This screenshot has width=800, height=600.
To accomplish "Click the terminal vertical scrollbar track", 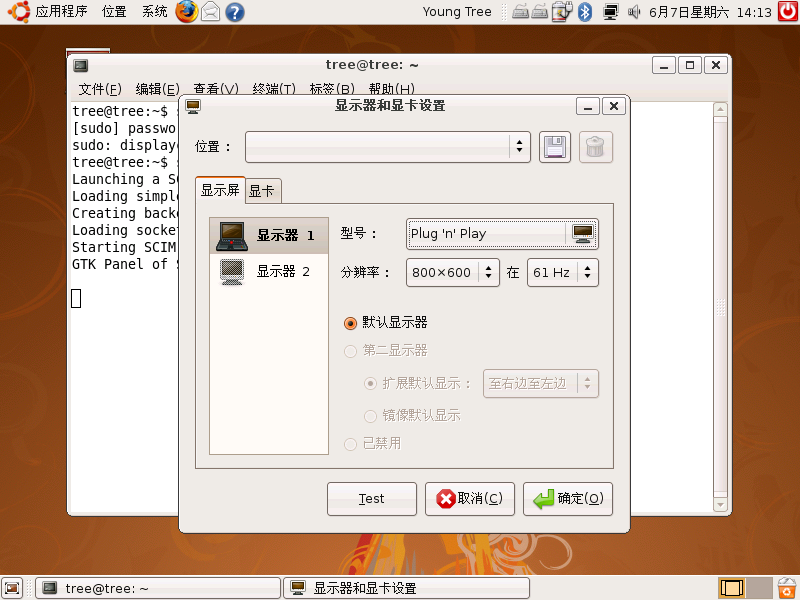I will pos(720,307).
